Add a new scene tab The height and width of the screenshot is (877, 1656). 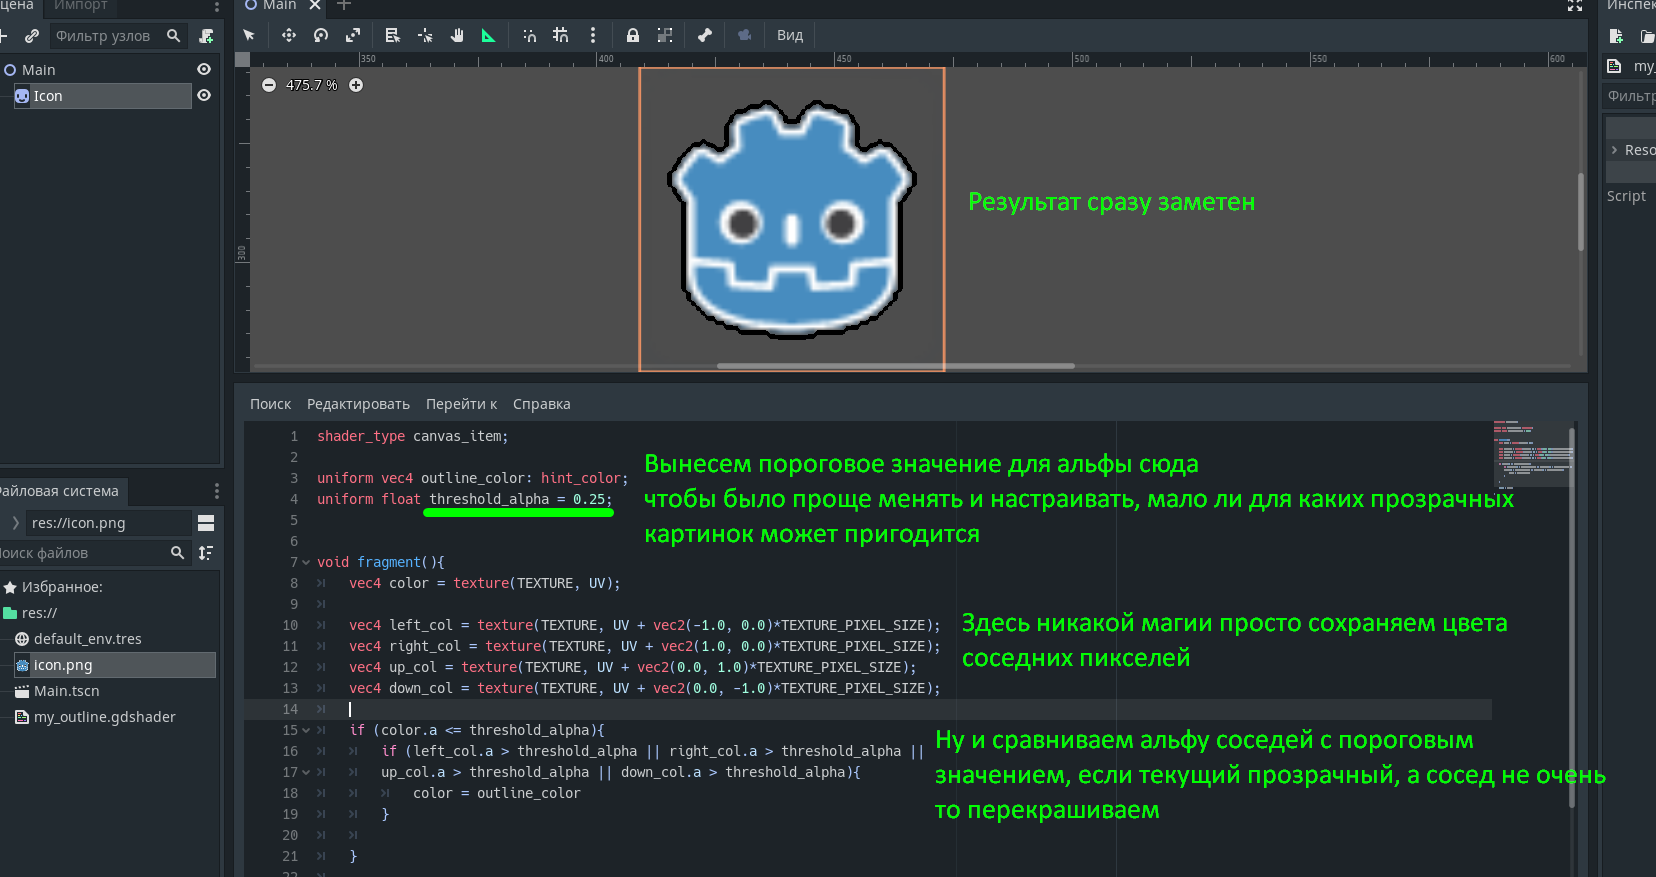344,5
